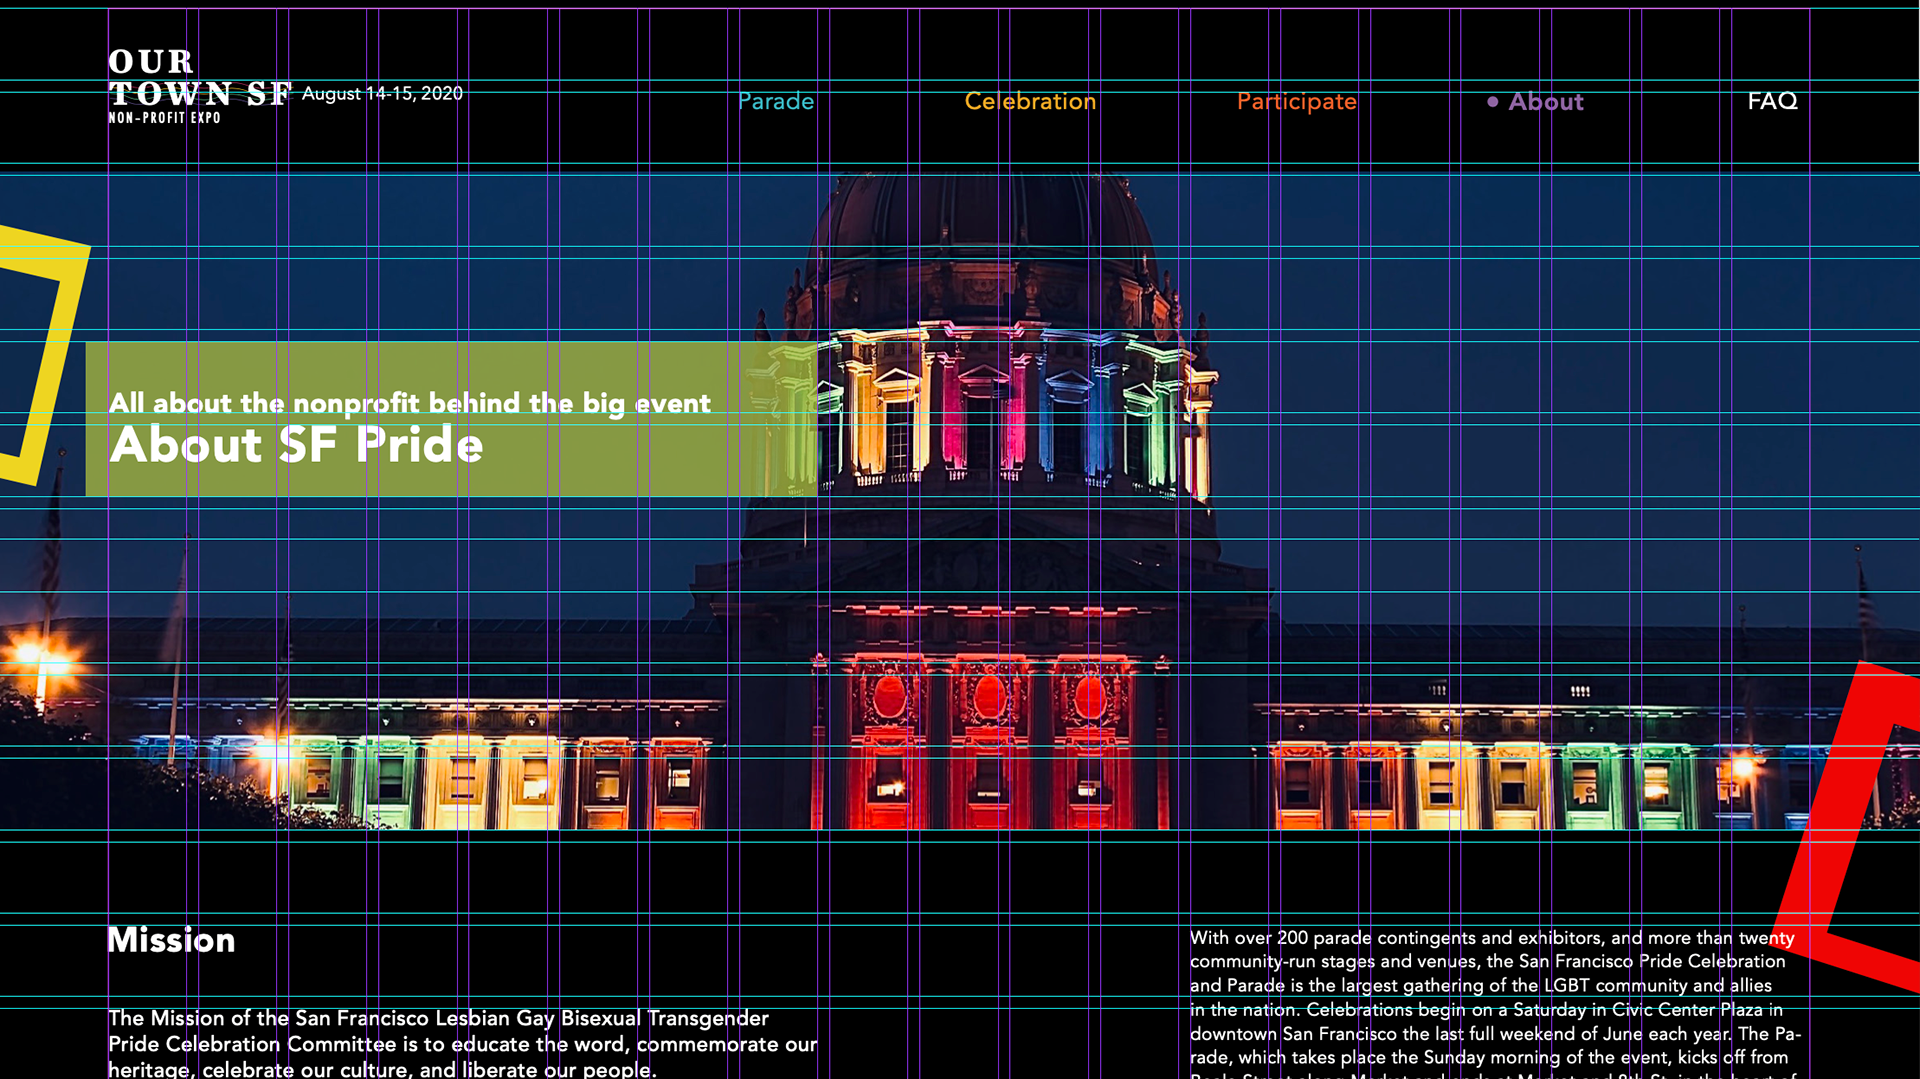Click the About SF Pride heading
The height and width of the screenshot is (1079, 1920).
tap(296, 444)
